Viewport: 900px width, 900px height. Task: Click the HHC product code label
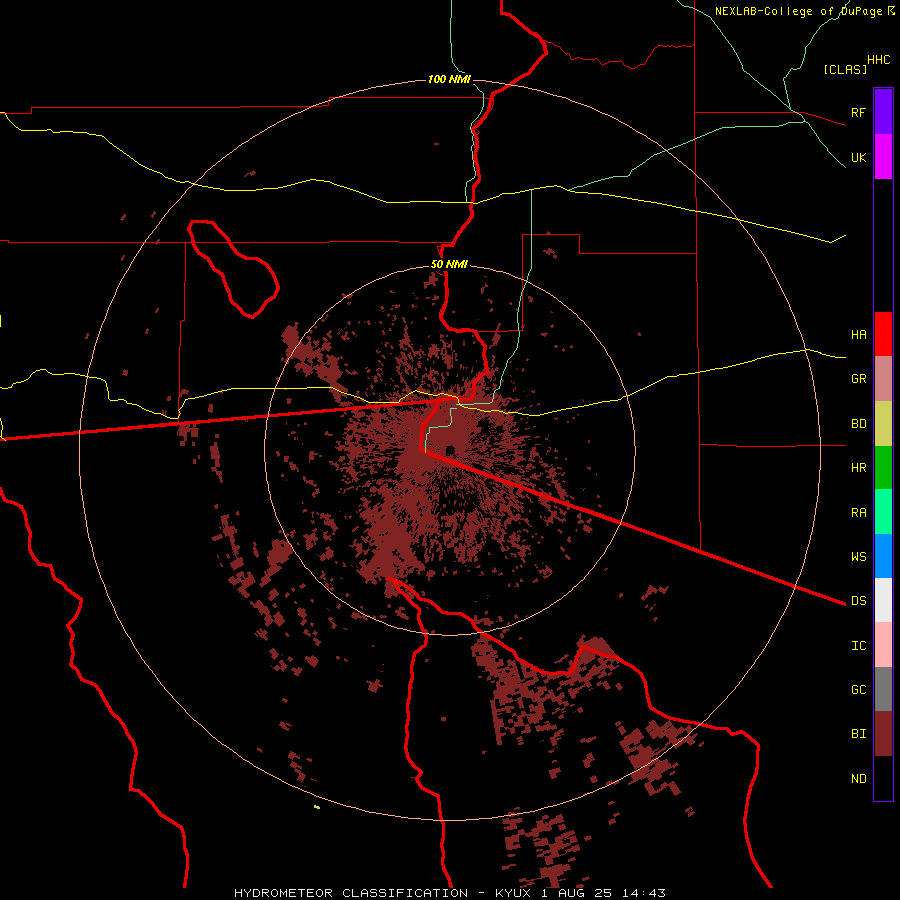[x=878, y=60]
